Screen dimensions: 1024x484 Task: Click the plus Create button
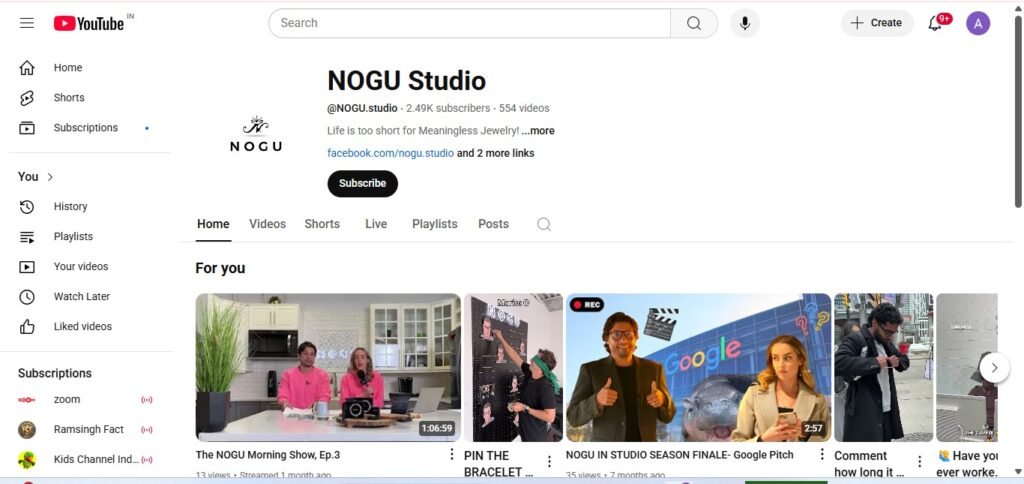coord(877,24)
